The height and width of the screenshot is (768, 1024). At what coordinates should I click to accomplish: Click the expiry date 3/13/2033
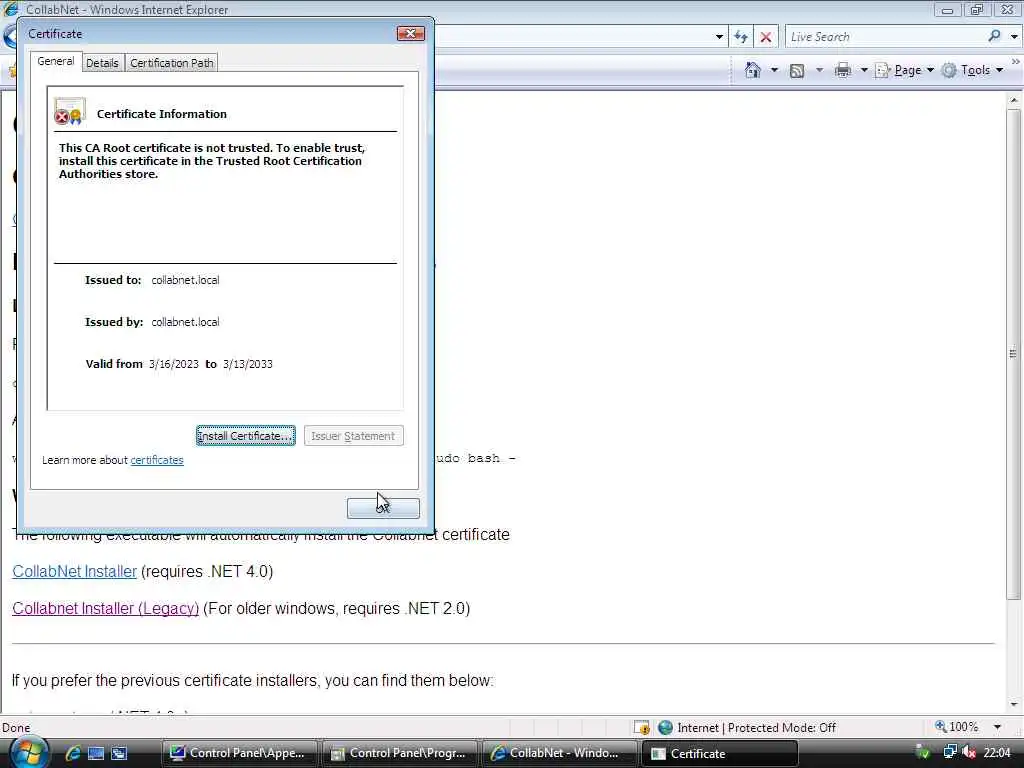point(248,364)
